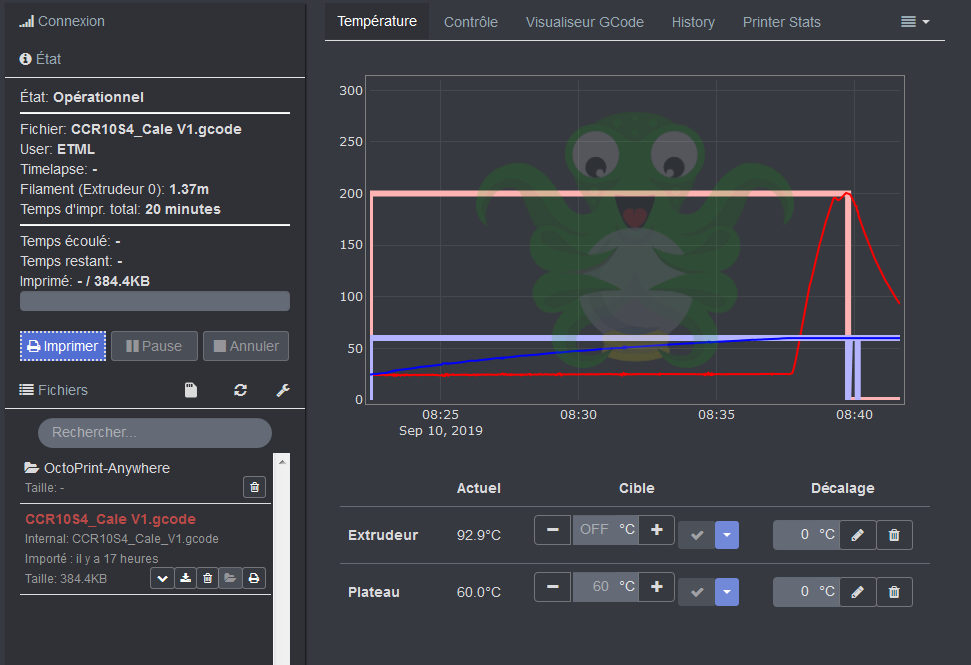This screenshot has height=665, width=971.
Task: Collapse the Fichiers panel header
Action: pyautogui.click(x=54, y=390)
